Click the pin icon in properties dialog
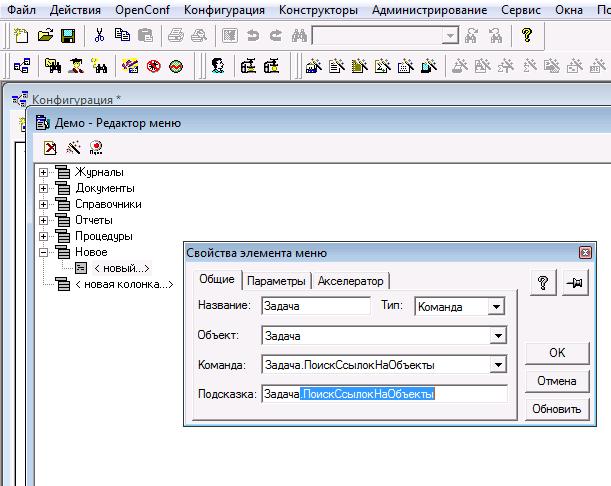The height and width of the screenshot is (486, 611). coord(575,283)
